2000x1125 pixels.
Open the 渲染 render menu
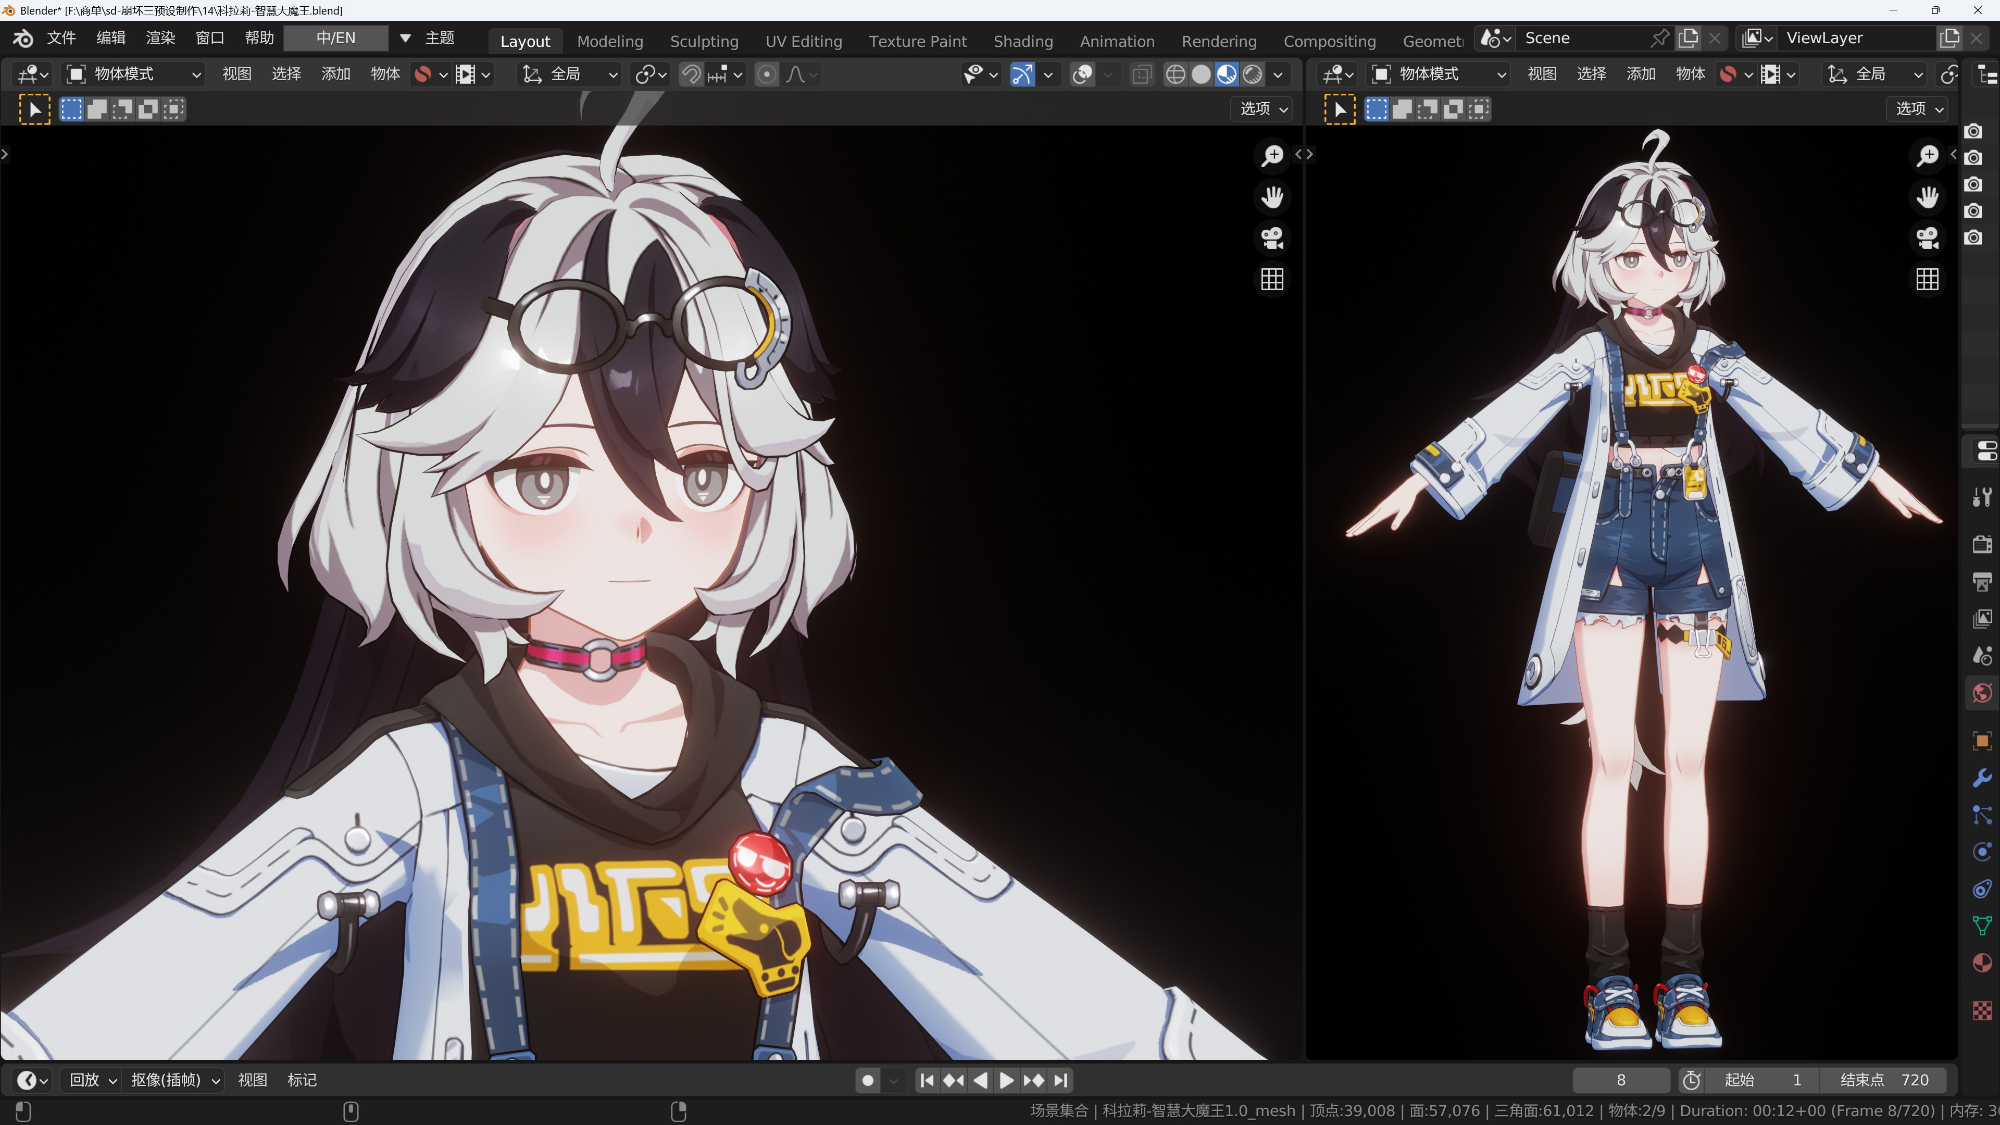[160, 38]
